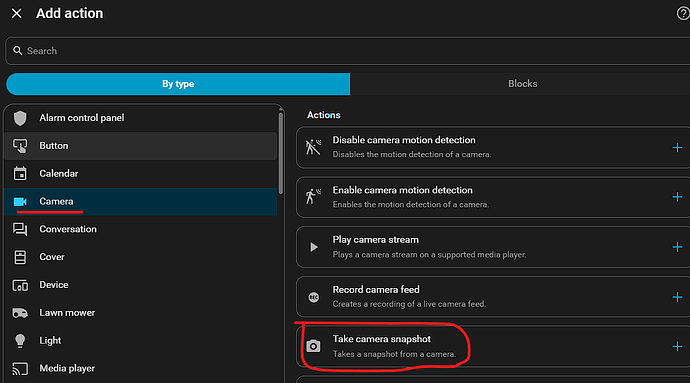Image resolution: width=690 pixels, height=383 pixels.
Task: Click 'Enables the motion detection of a camera.'
Action: (x=411, y=205)
